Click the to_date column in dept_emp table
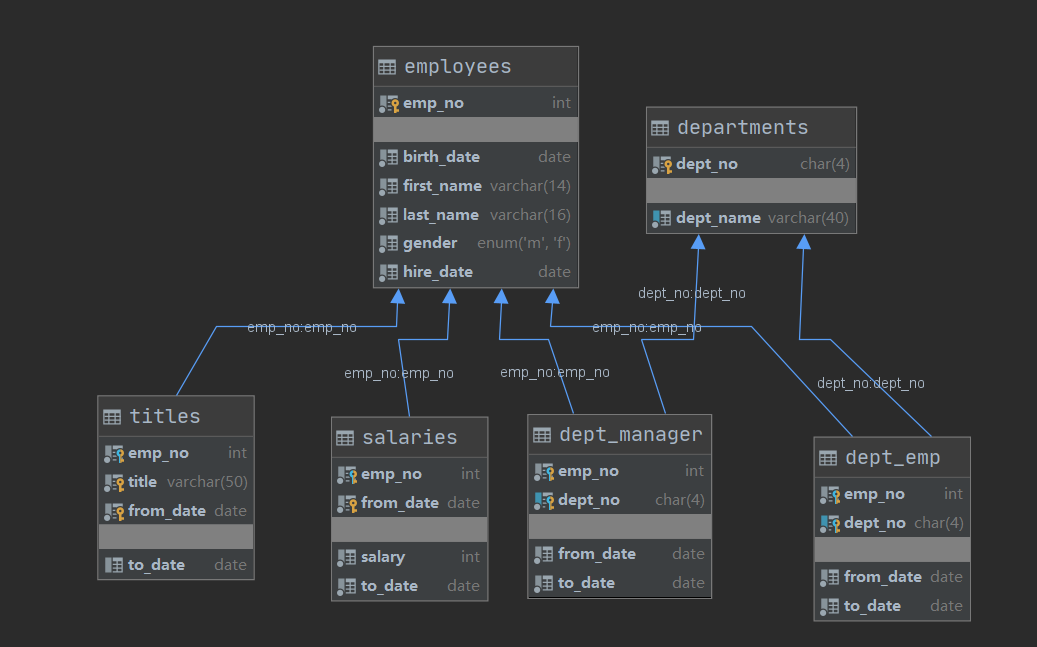1037x647 pixels. pos(892,606)
